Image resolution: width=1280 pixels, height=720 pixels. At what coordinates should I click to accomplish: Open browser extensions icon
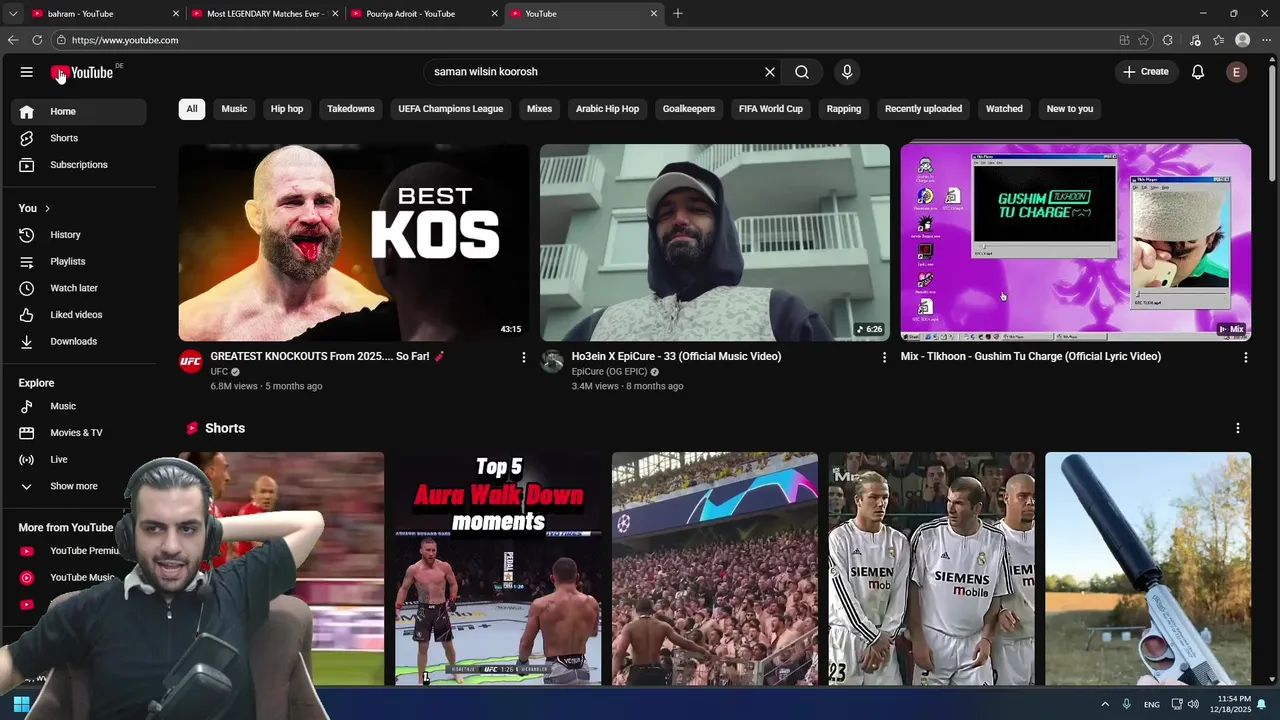[x=1168, y=40]
